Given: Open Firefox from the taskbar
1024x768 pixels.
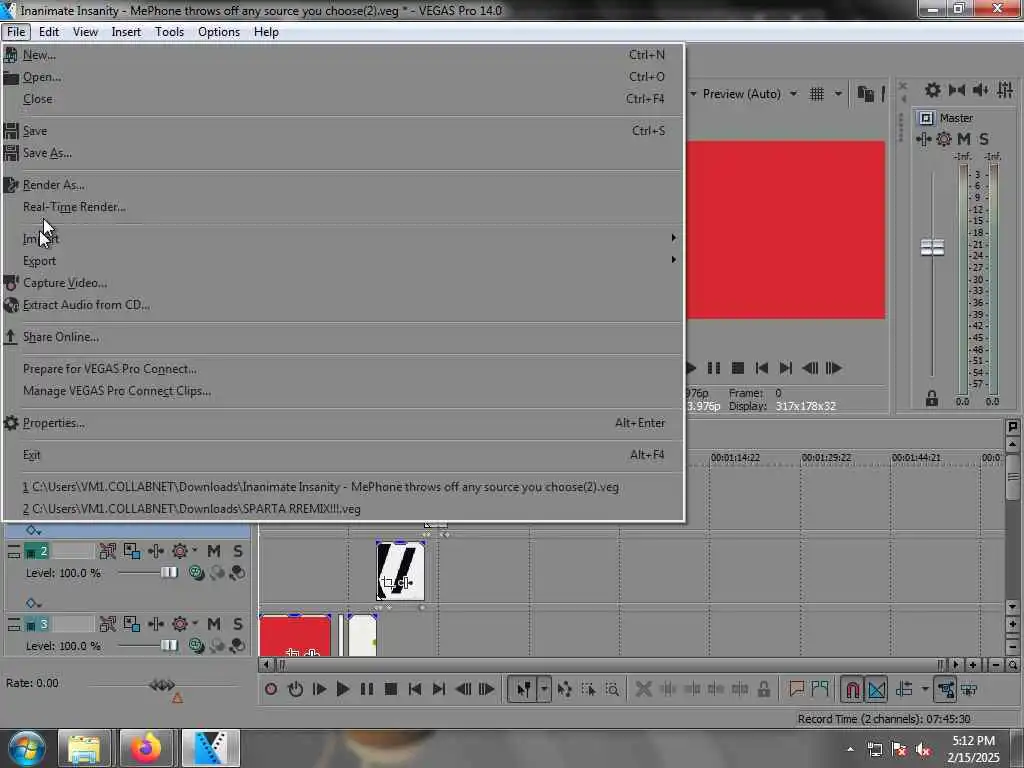Looking at the screenshot, I should 146,748.
